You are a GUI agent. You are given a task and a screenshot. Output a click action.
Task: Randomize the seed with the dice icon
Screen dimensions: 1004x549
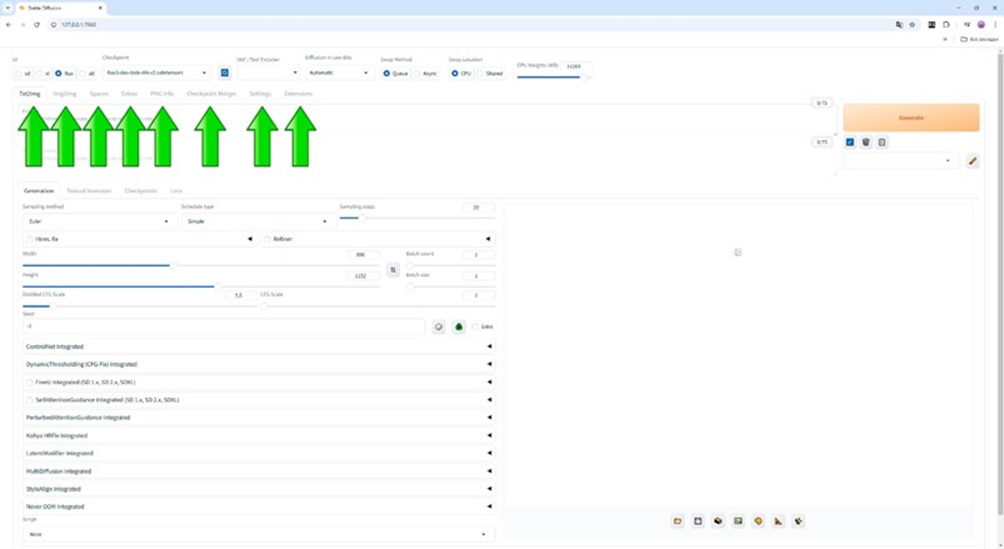[439, 327]
